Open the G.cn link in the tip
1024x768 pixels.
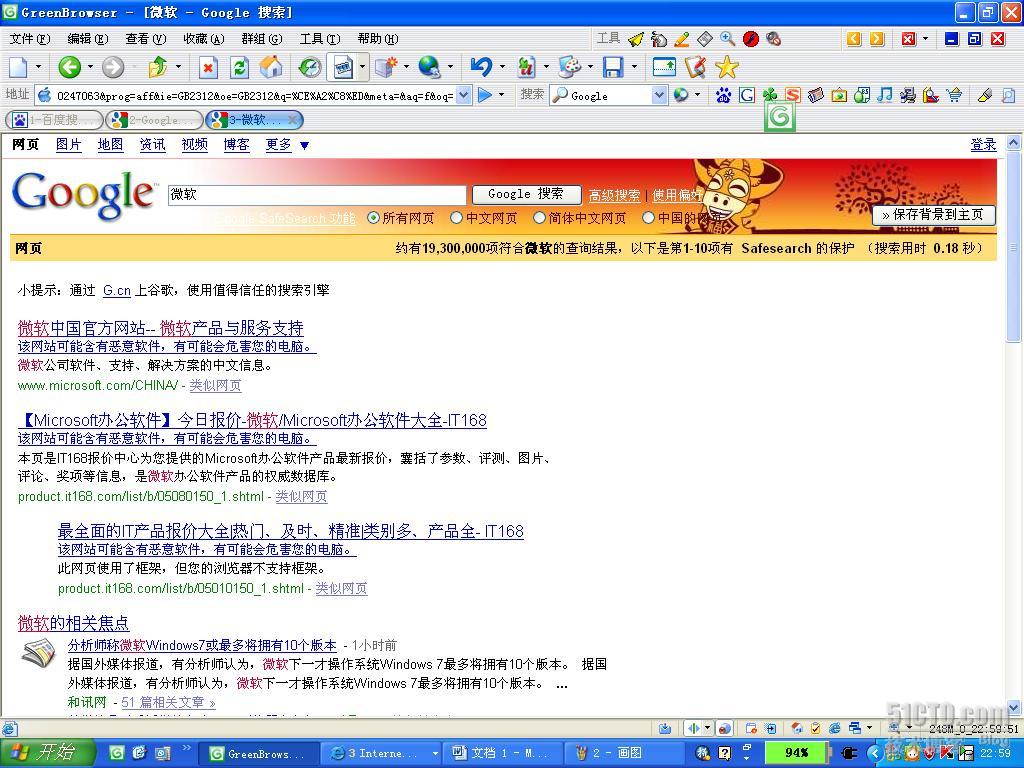[117, 291]
